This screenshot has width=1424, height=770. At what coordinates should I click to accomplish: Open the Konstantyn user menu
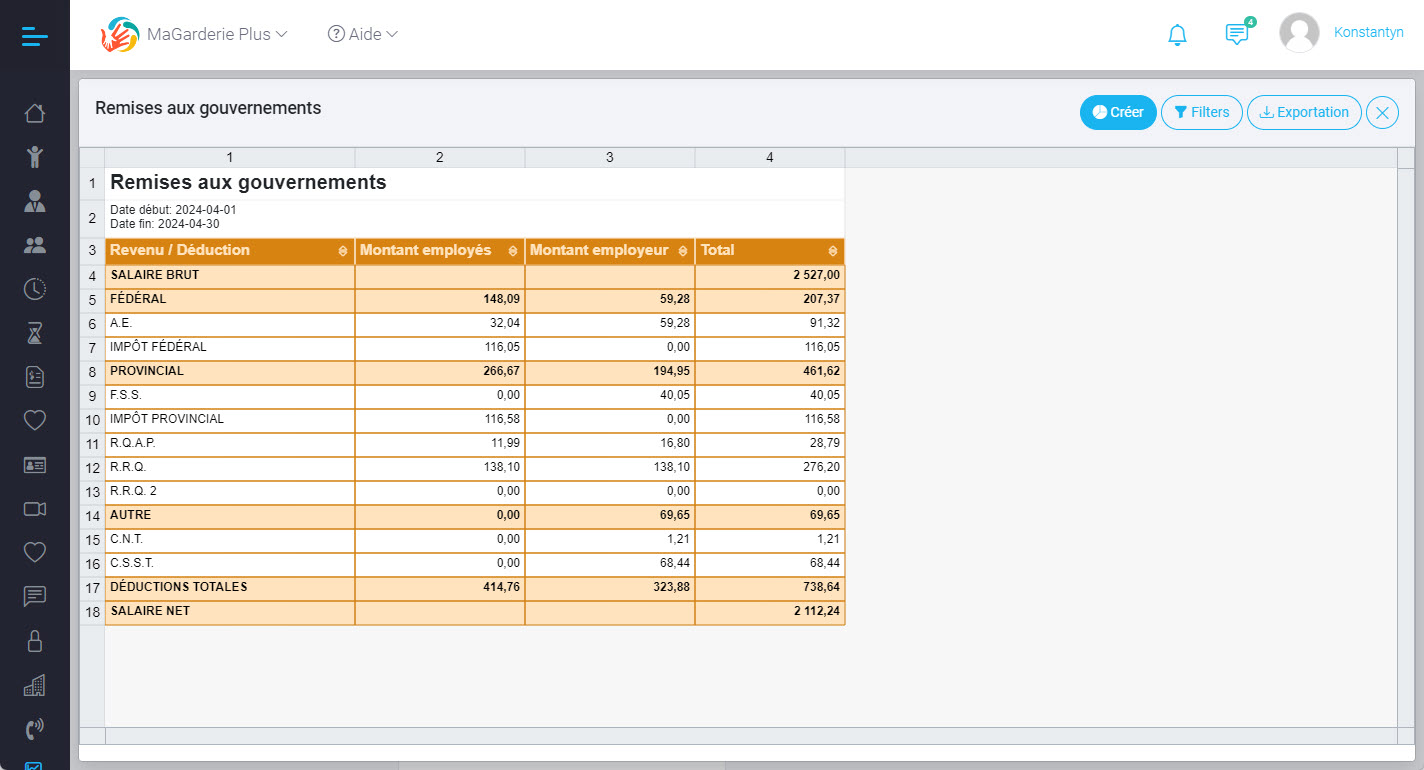click(1369, 32)
